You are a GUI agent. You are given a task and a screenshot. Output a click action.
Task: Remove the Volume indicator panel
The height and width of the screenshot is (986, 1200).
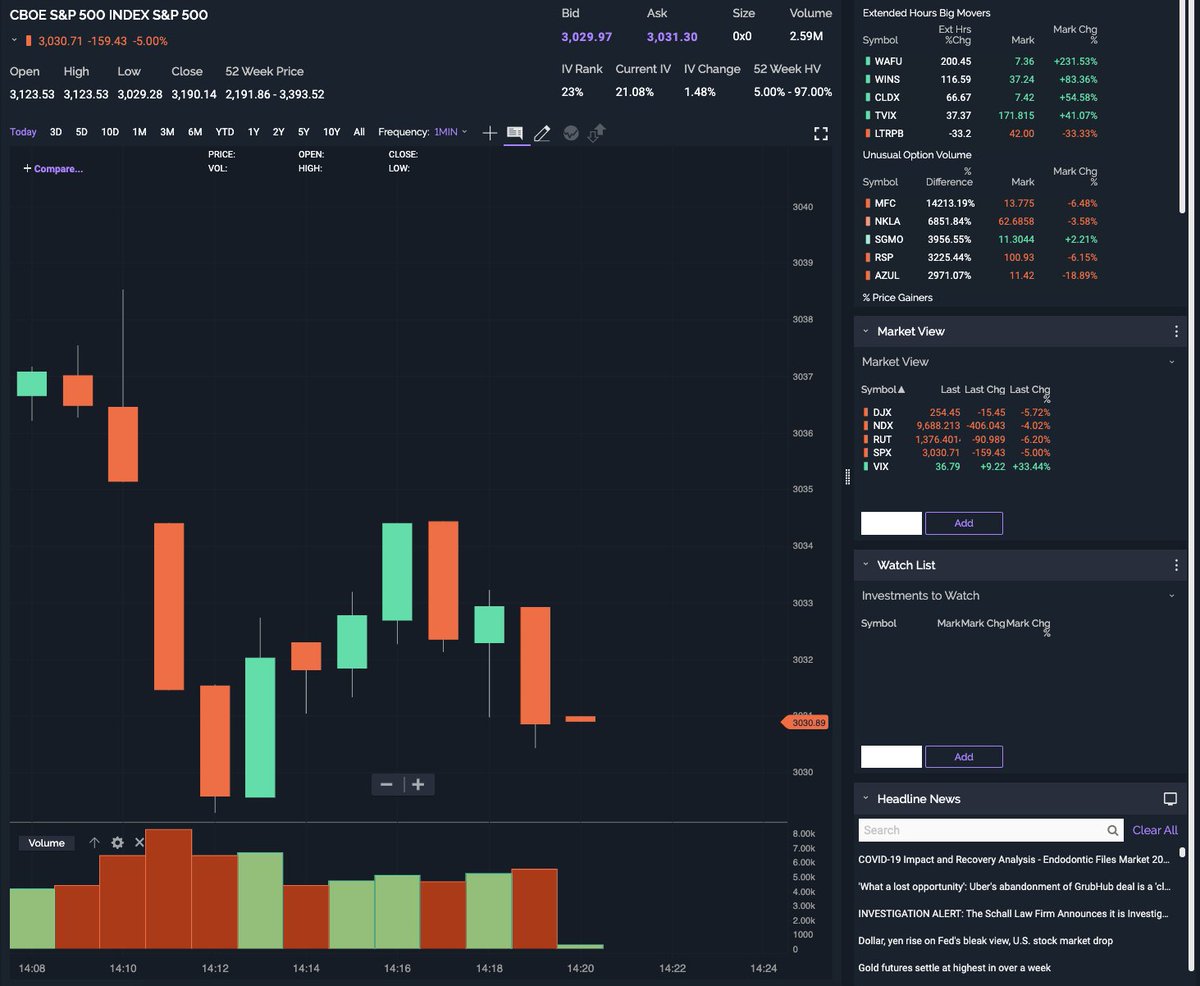pyautogui.click(x=139, y=843)
